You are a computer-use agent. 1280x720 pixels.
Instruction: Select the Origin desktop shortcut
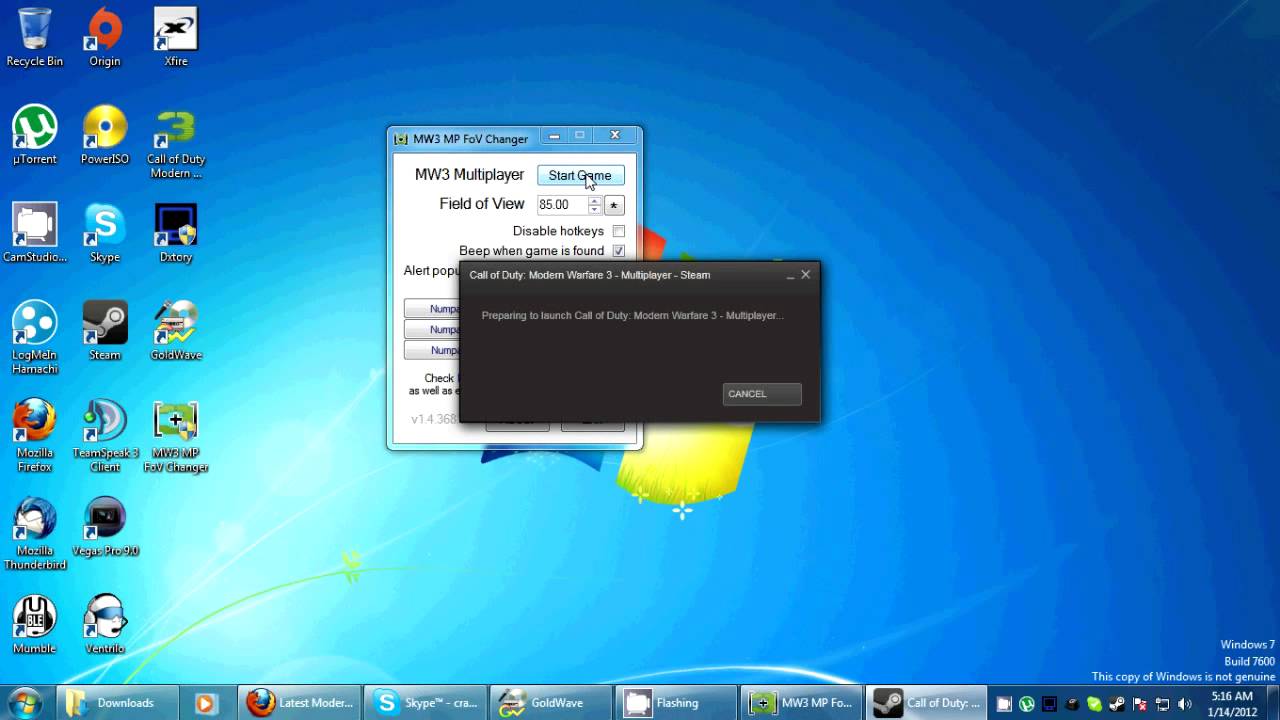(104, 37)
